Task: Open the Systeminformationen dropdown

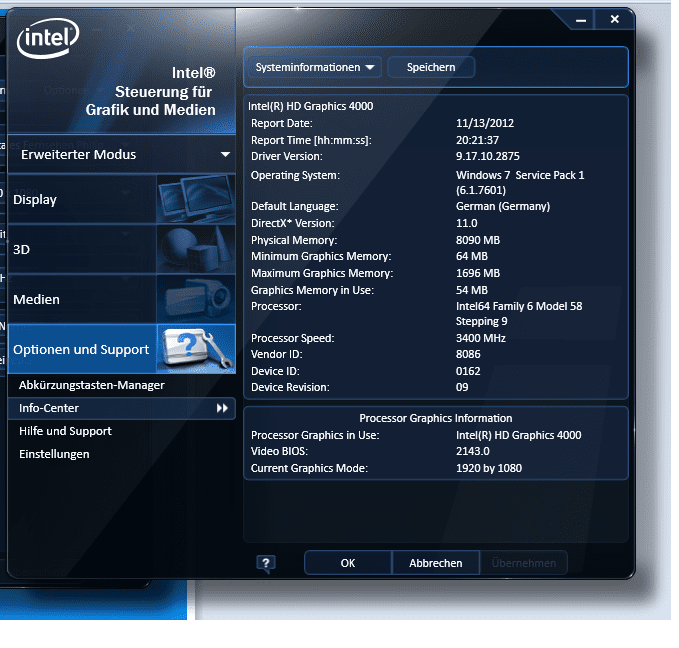Action: click(x=315, y=68)
